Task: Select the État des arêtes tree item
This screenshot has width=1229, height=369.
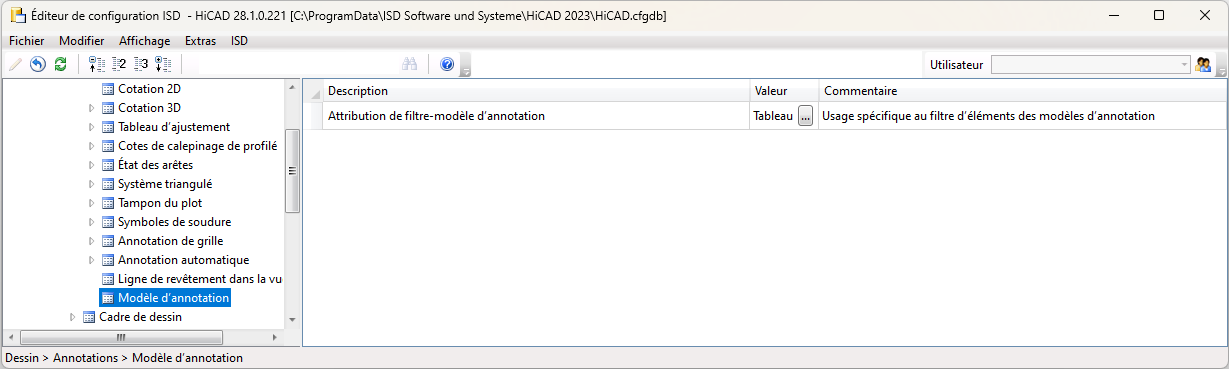Action: (x=155, y=165)
